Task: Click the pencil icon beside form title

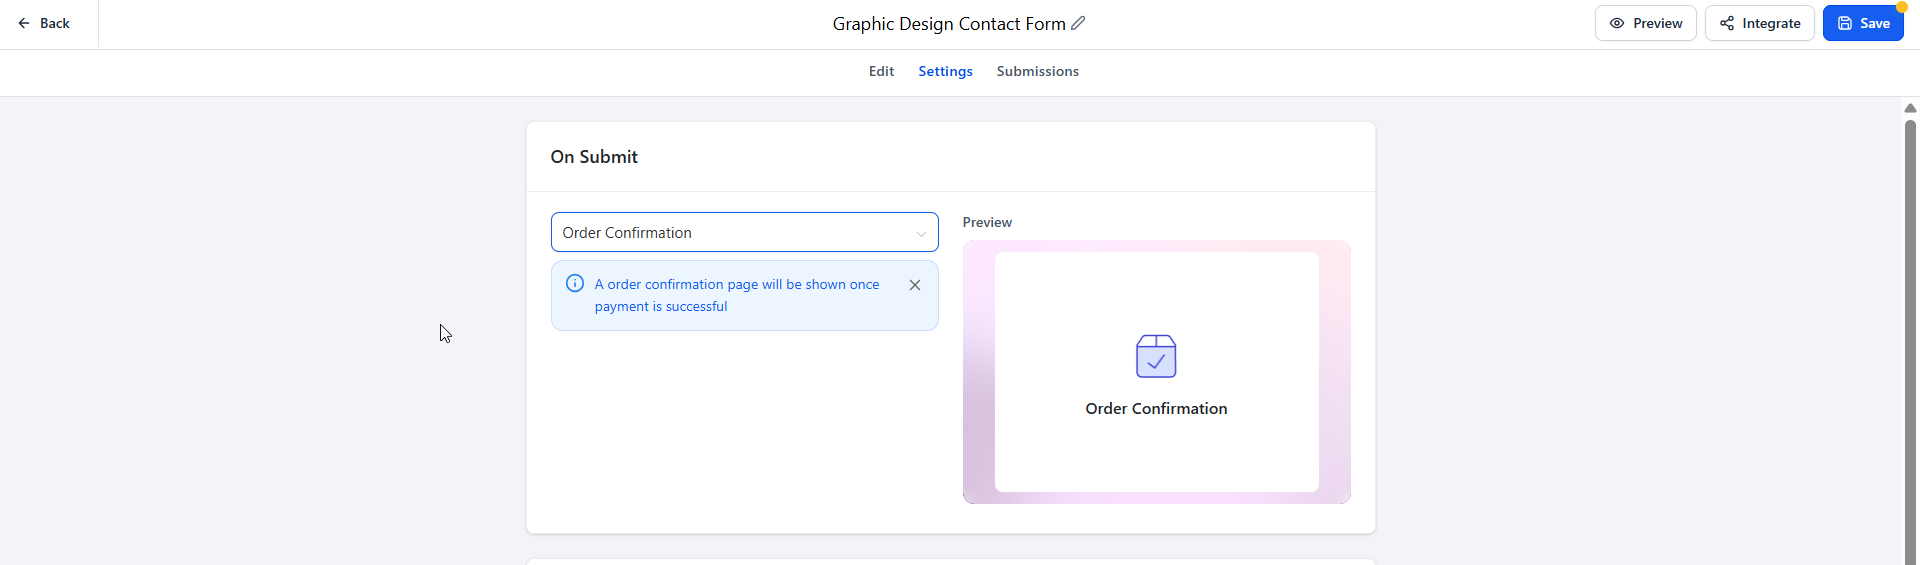Action: 1078,23
